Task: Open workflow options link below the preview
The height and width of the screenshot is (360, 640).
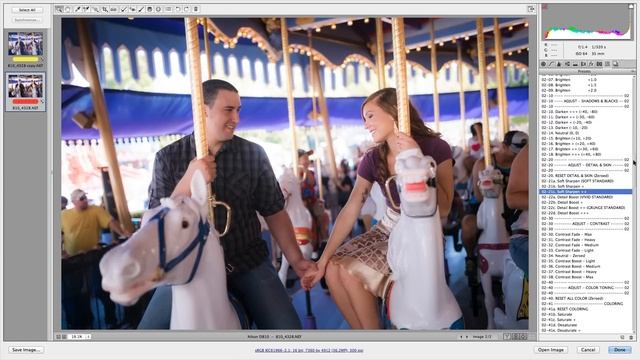Action: click(309, 350)
